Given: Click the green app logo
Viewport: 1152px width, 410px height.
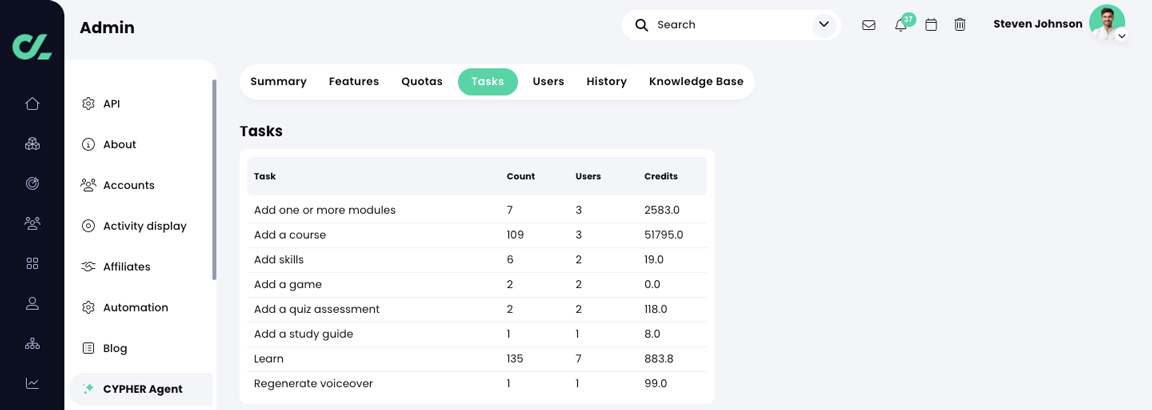Looking at the screenshot, I should click(32, 46).
